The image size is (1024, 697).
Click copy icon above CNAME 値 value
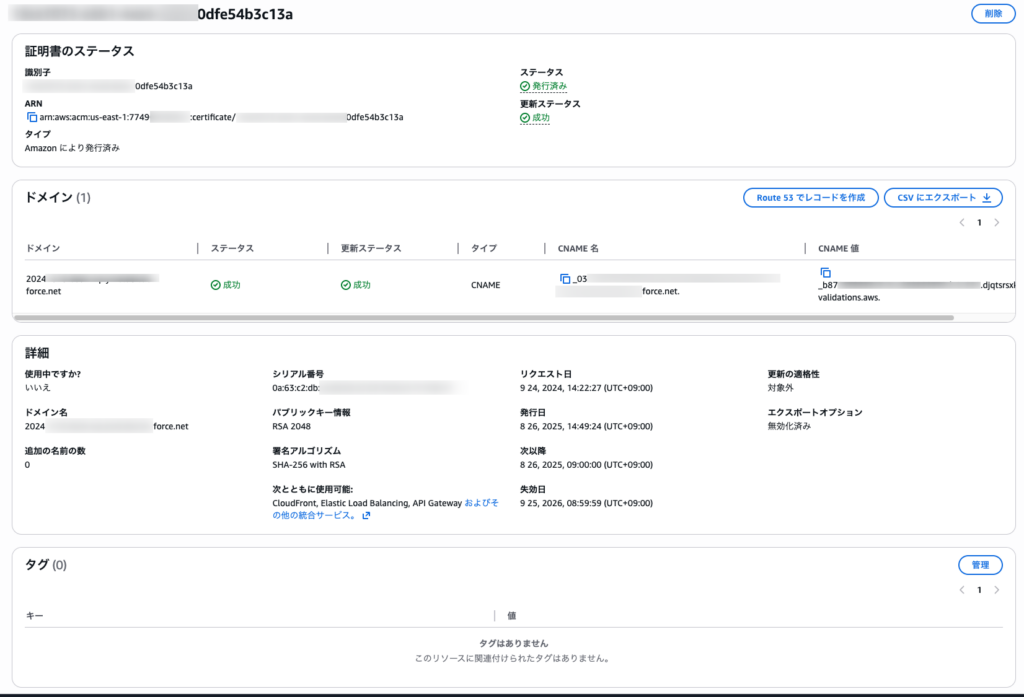click(x=825, y=272)
